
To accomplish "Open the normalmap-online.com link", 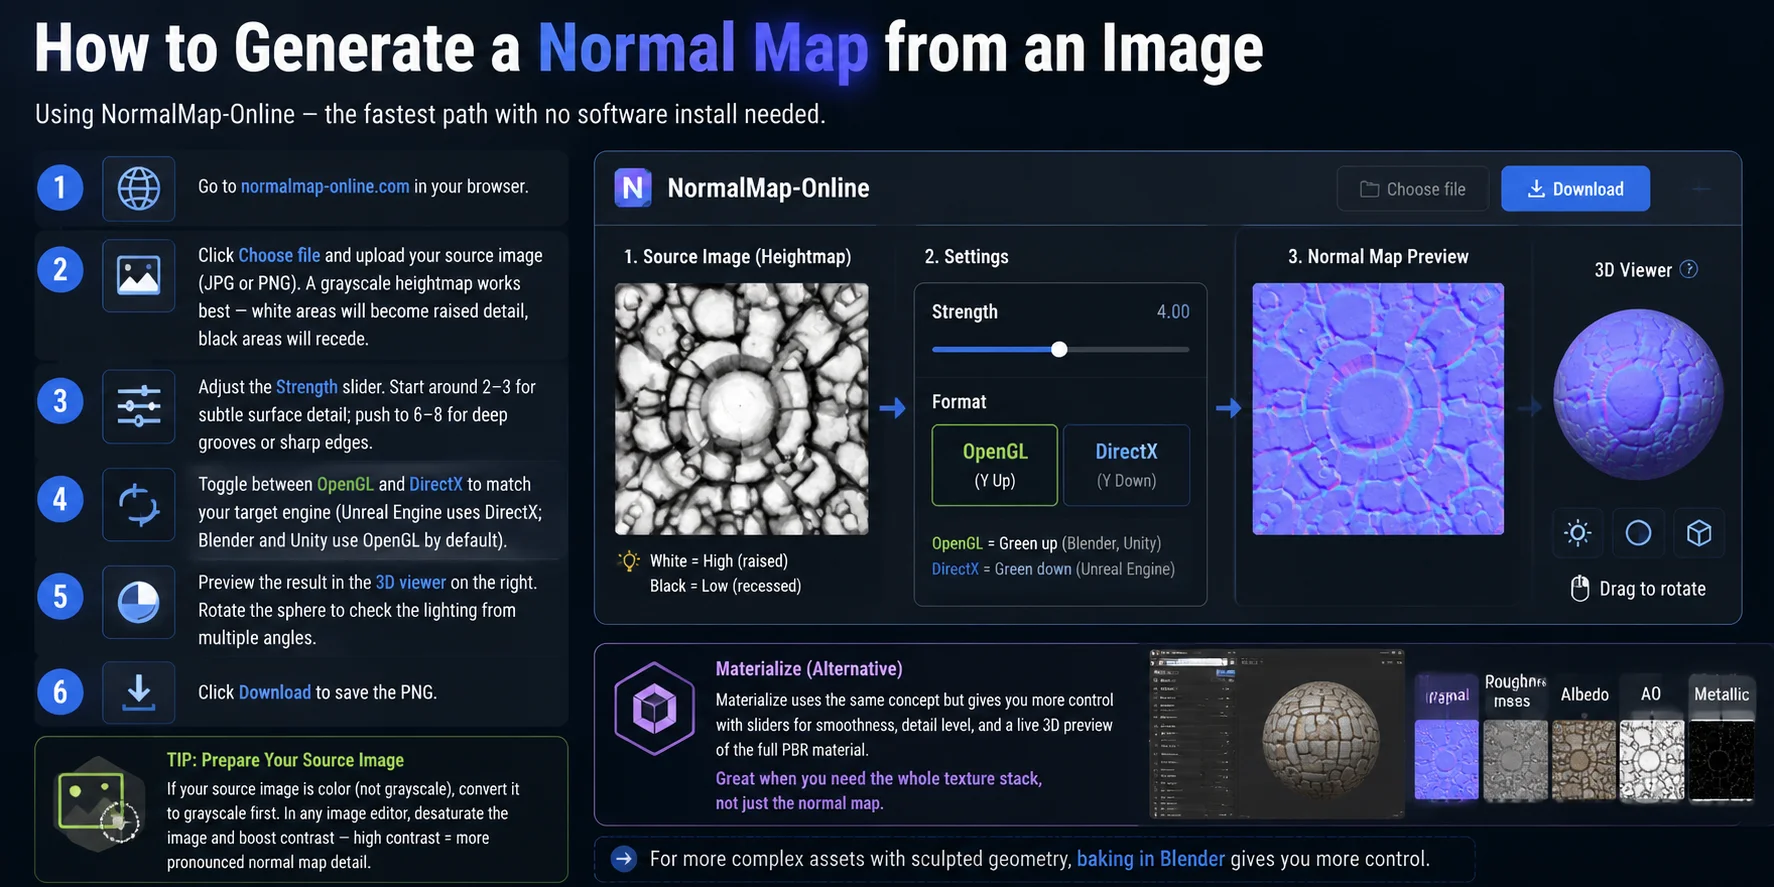I will pos(325,186).
